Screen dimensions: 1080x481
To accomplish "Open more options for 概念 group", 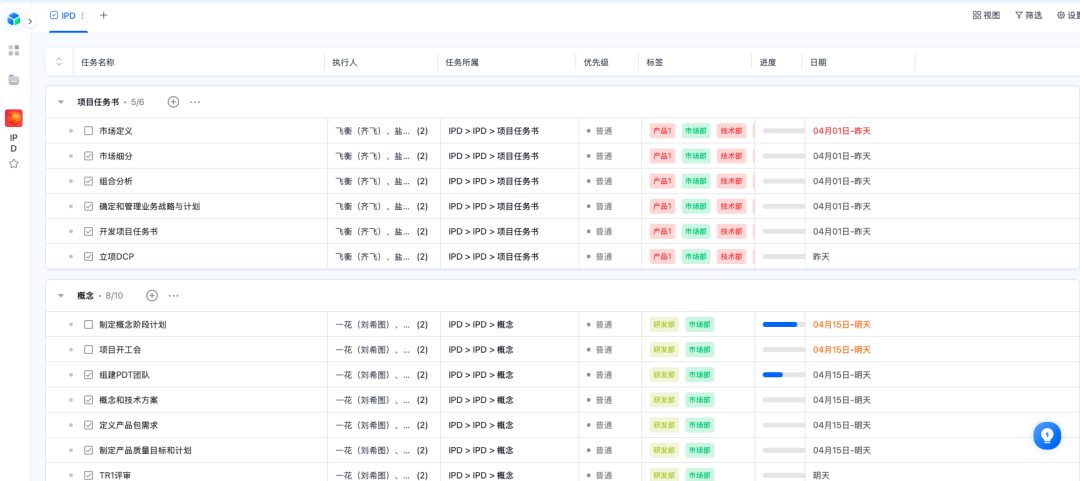I will point(174,295).
